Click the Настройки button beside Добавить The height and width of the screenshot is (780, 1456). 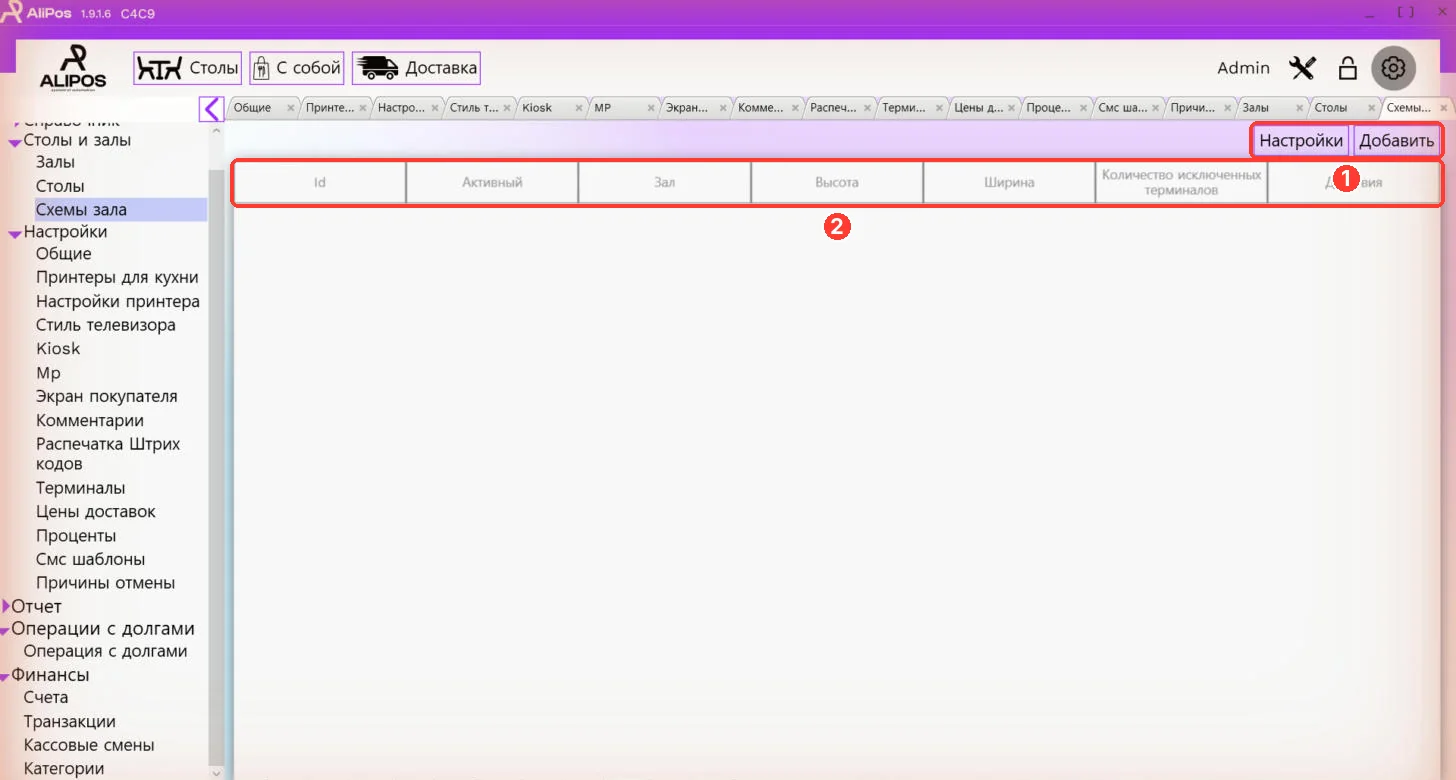(x=1300, y=141)
